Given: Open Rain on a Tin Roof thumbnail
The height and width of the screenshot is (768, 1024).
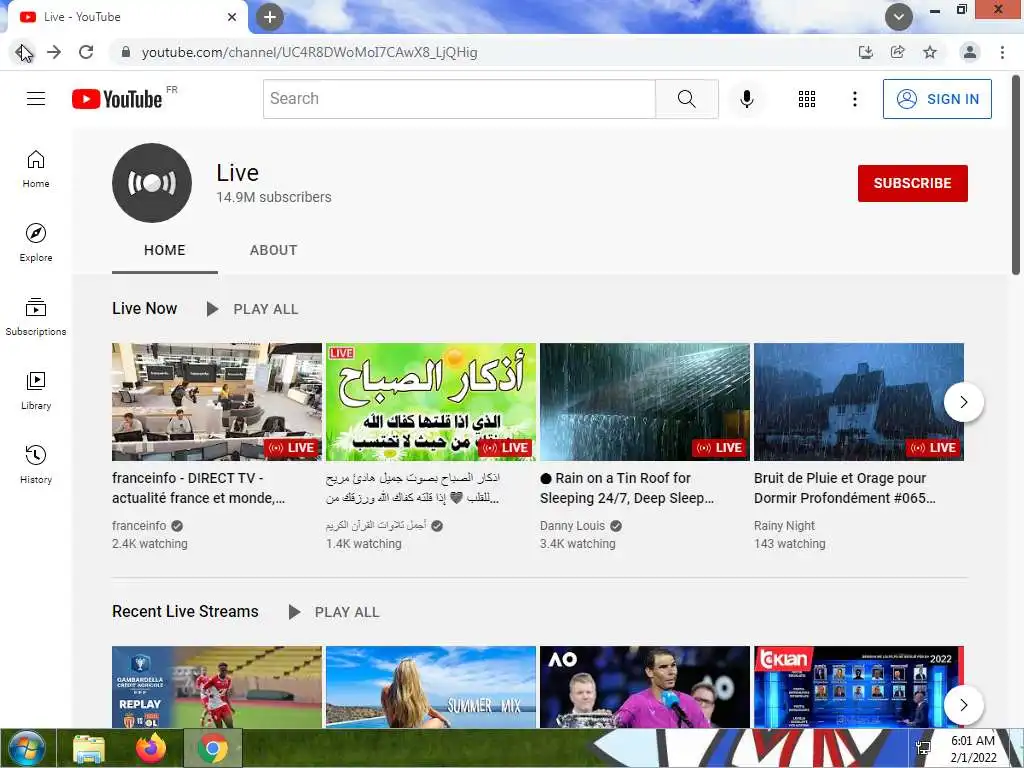Looking at the screenshot, I should click(645, 402).
